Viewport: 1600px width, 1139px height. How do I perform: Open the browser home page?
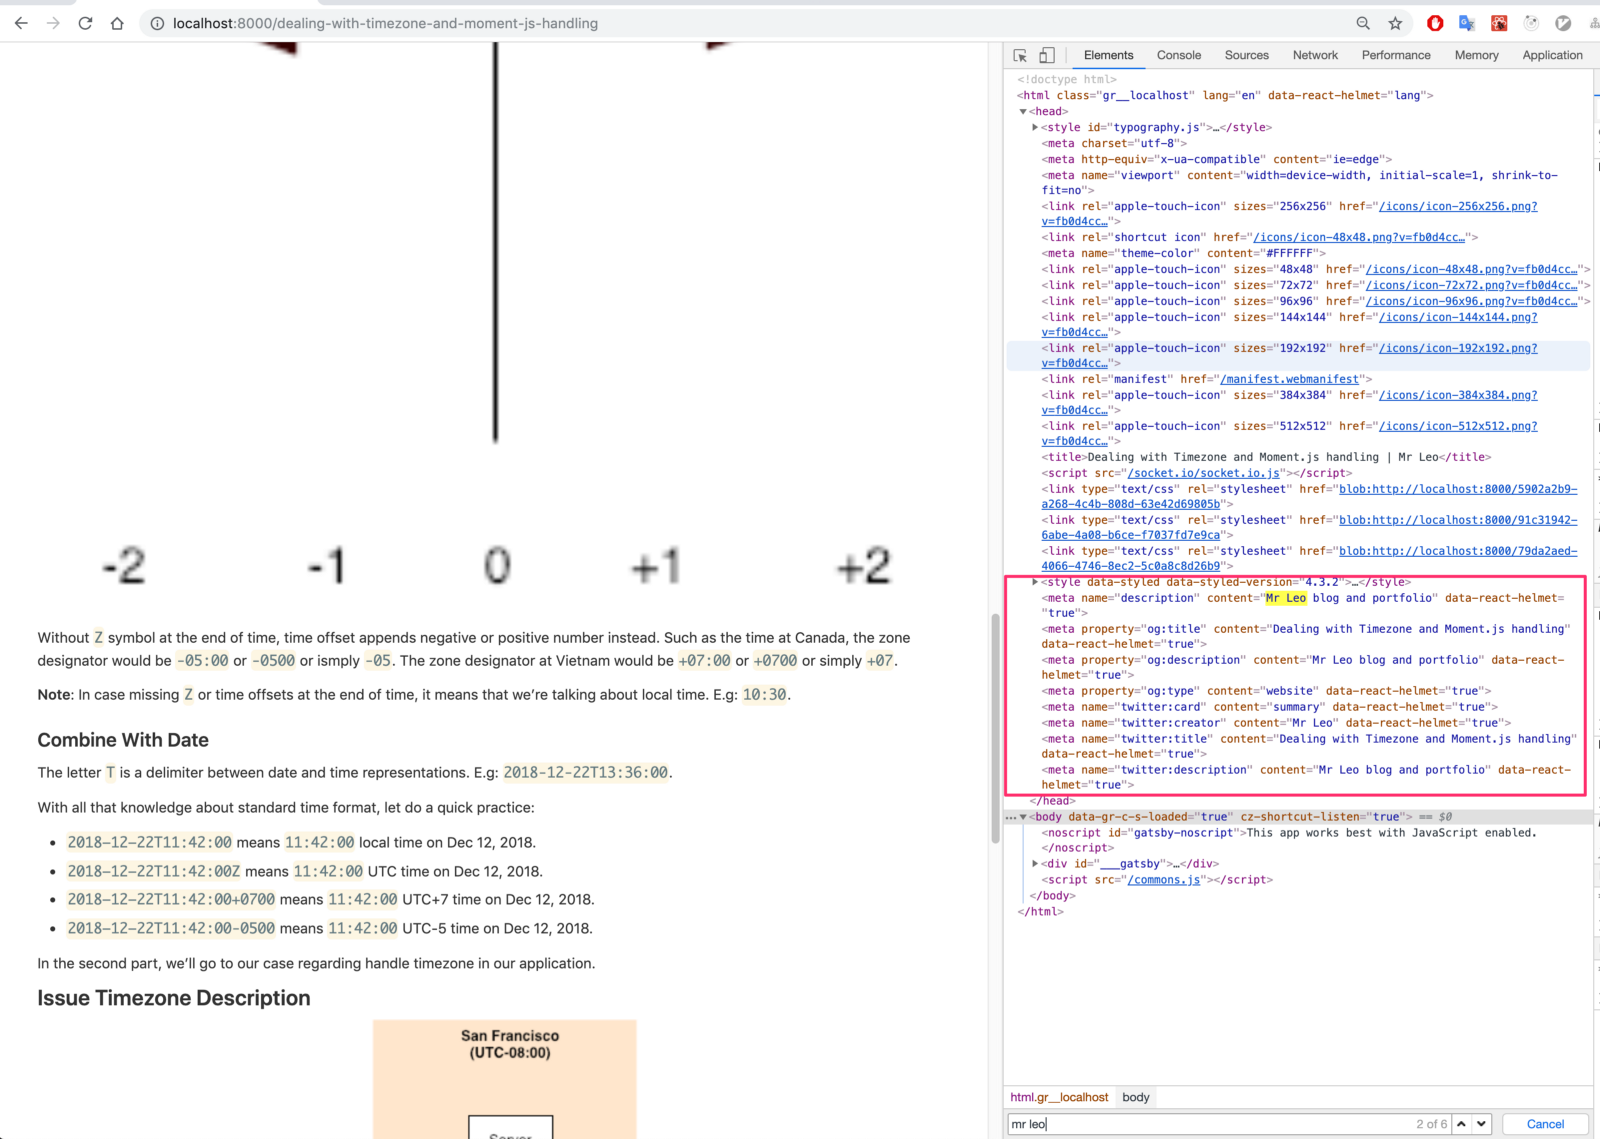click(x=117, y=23)
